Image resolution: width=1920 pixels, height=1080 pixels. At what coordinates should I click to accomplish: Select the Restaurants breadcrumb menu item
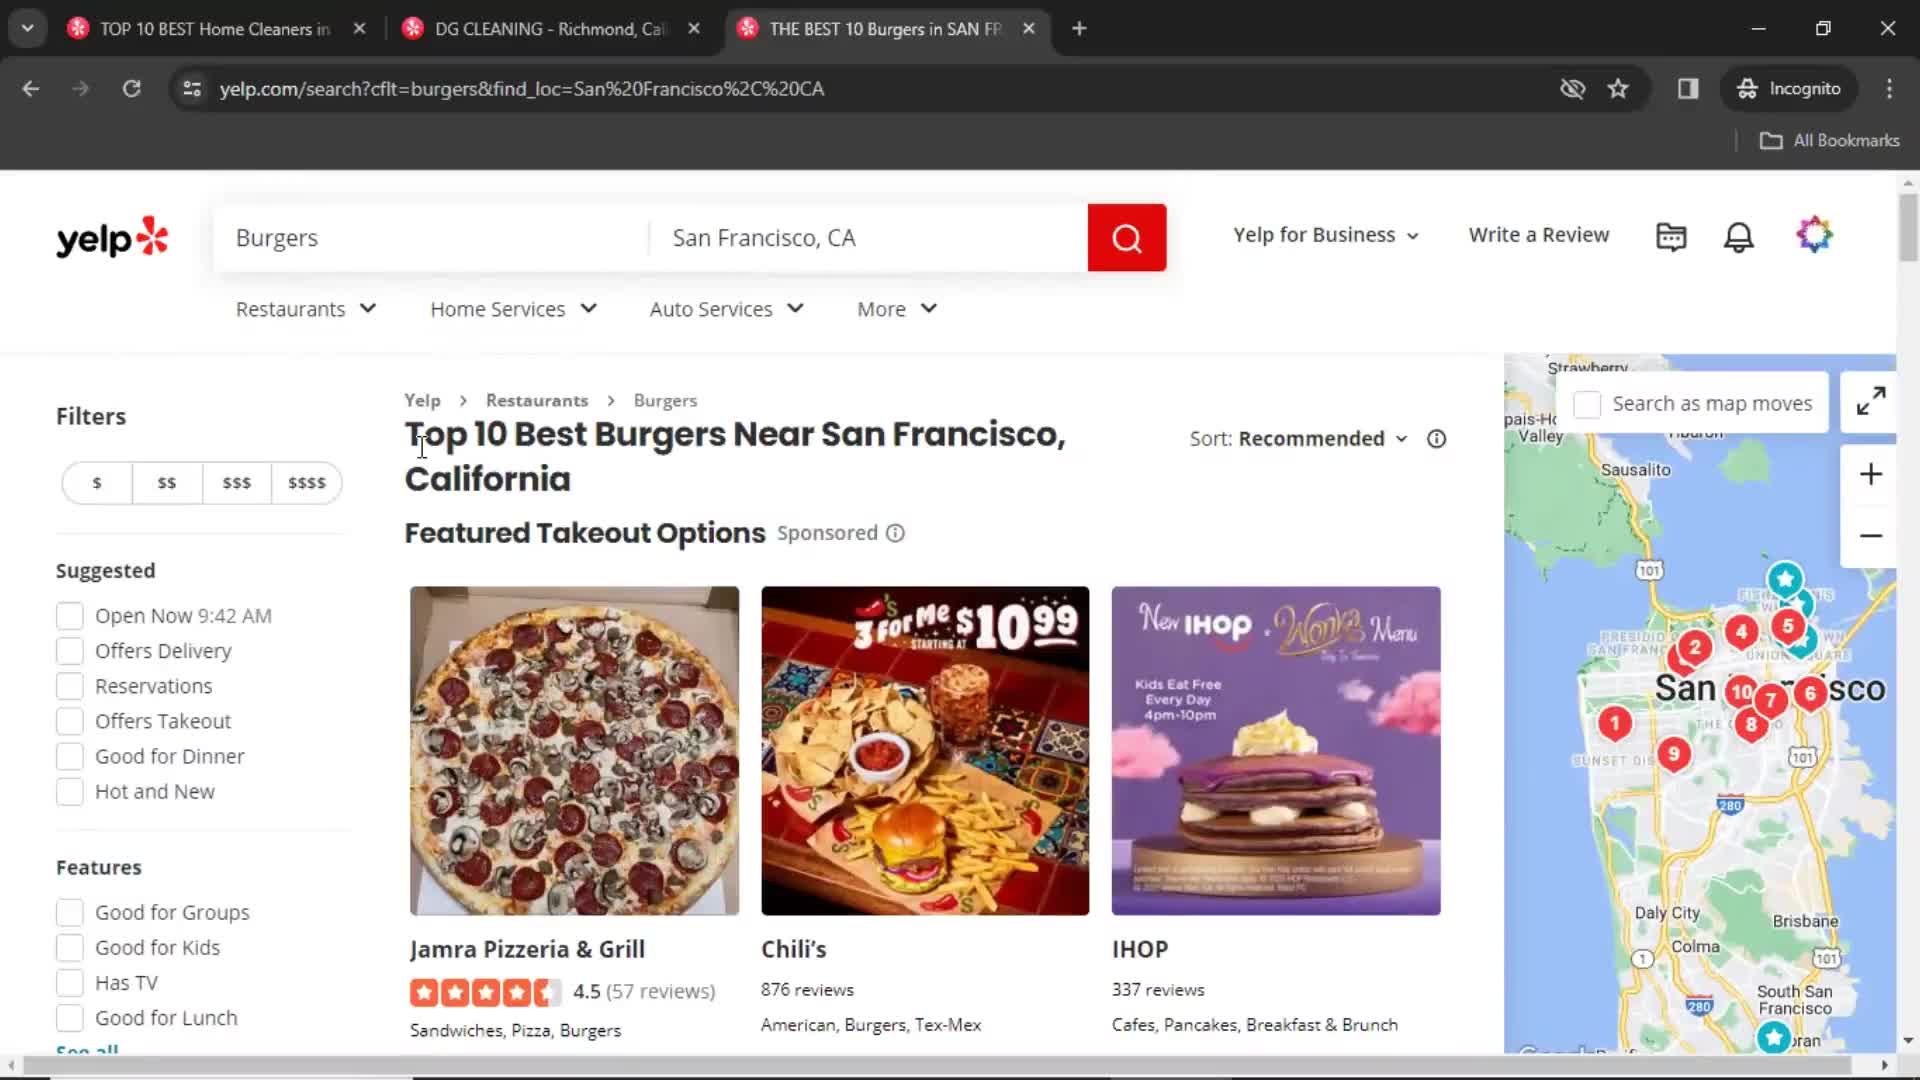tap(537, 400)
